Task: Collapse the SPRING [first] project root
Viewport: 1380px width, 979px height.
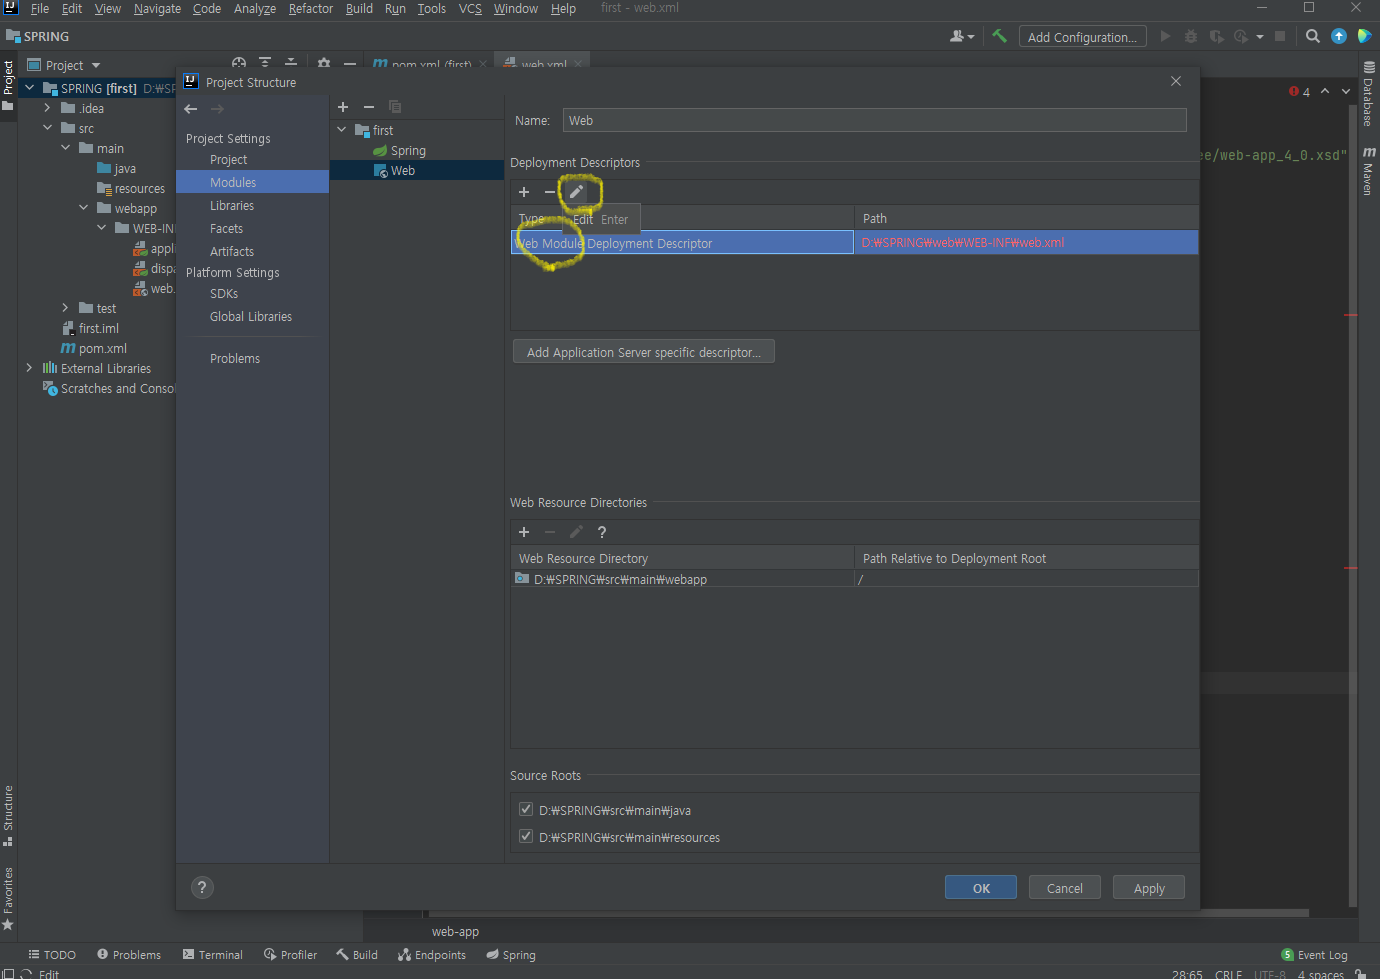Action: [x=29, y=88]
